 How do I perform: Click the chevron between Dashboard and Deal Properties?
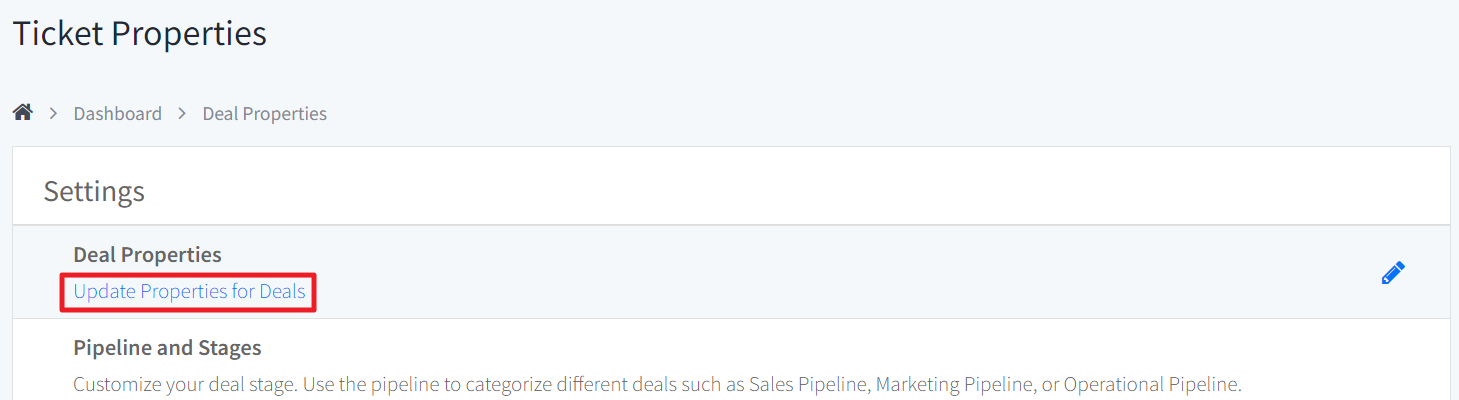(182, 114)
